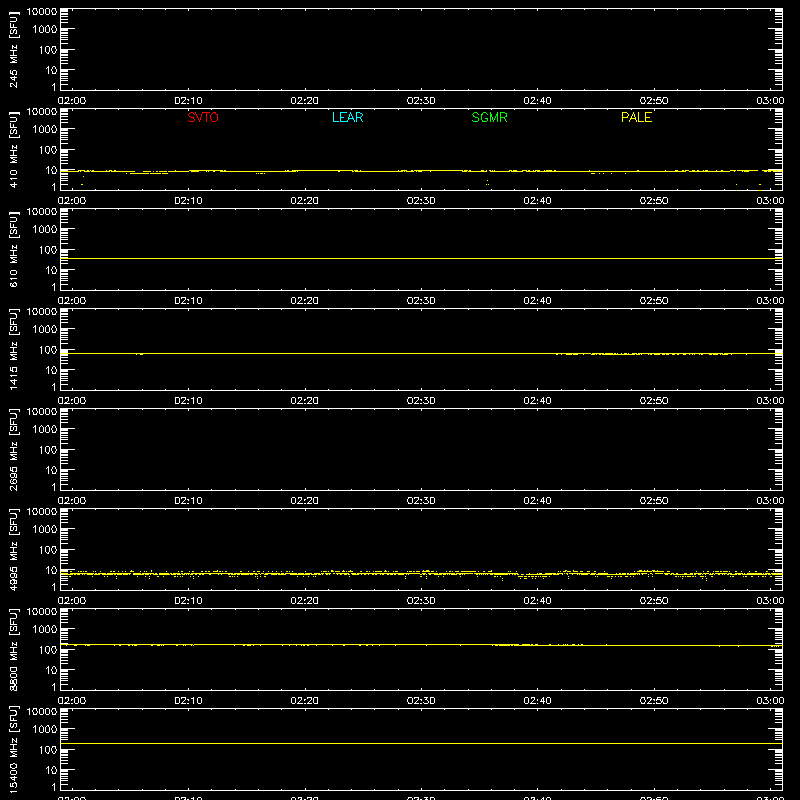Viewport: 800px width, 800px height.
Task: Click the red SVTO station label
Action: click(x=203, y=117)
